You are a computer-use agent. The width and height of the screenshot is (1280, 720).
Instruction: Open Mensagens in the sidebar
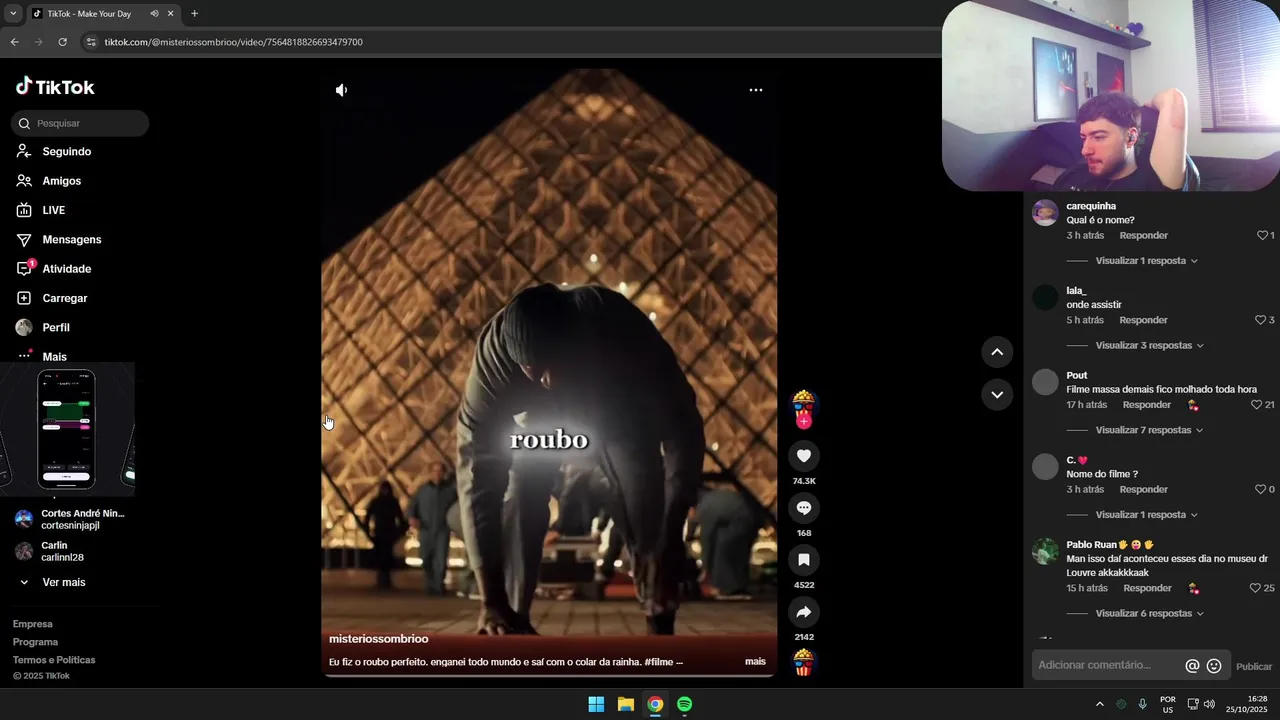72,240
